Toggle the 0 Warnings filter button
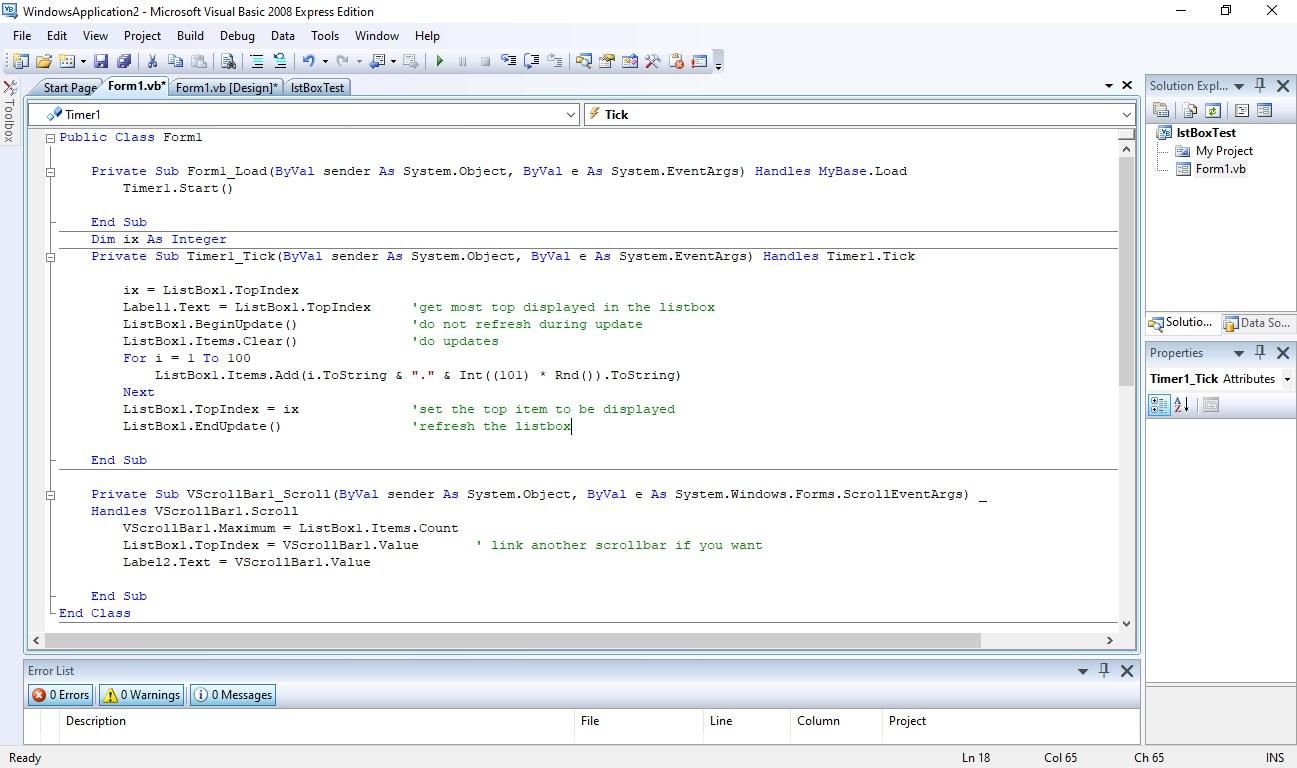Image resolution: width=1297 pixels, height=768 pixels. pyautogui.click(x=142, y=695)
